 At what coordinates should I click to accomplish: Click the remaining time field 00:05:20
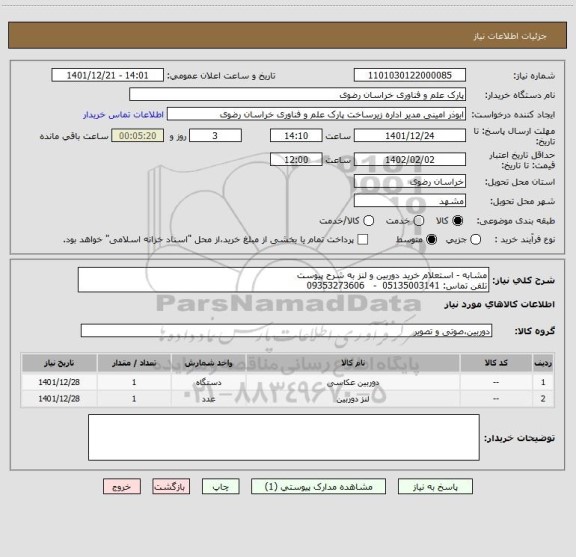[x=138, y=136]
